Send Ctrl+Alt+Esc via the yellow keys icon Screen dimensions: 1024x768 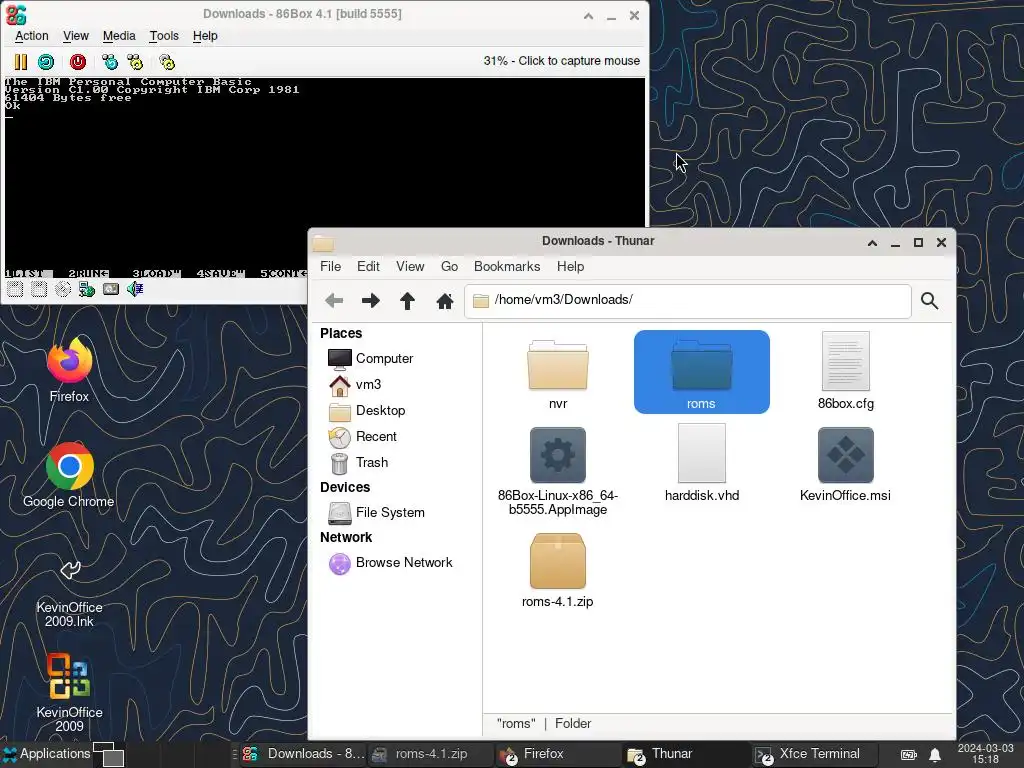[x=135, y=62]
